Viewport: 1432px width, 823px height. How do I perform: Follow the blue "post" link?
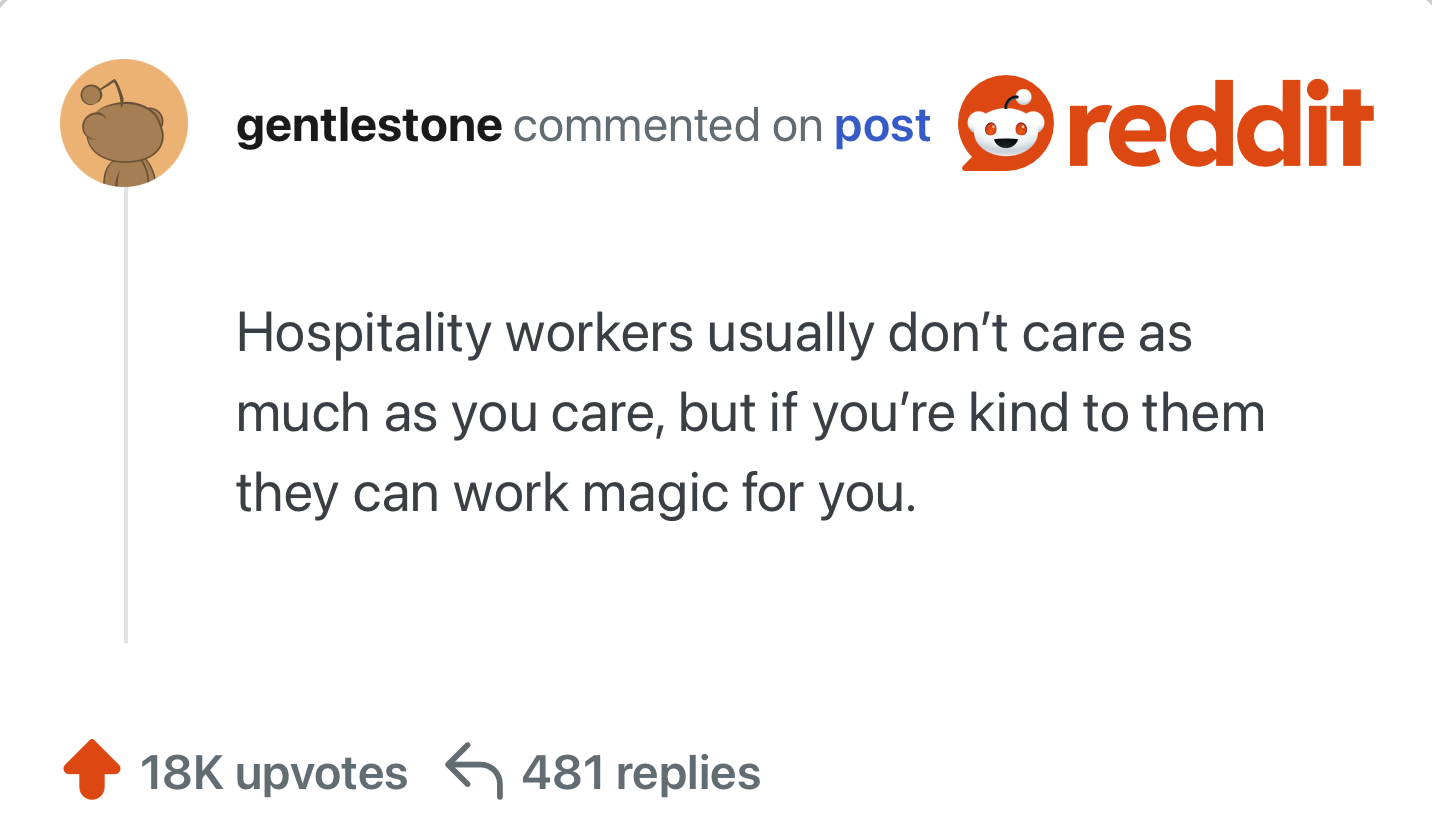coord(882,127)
